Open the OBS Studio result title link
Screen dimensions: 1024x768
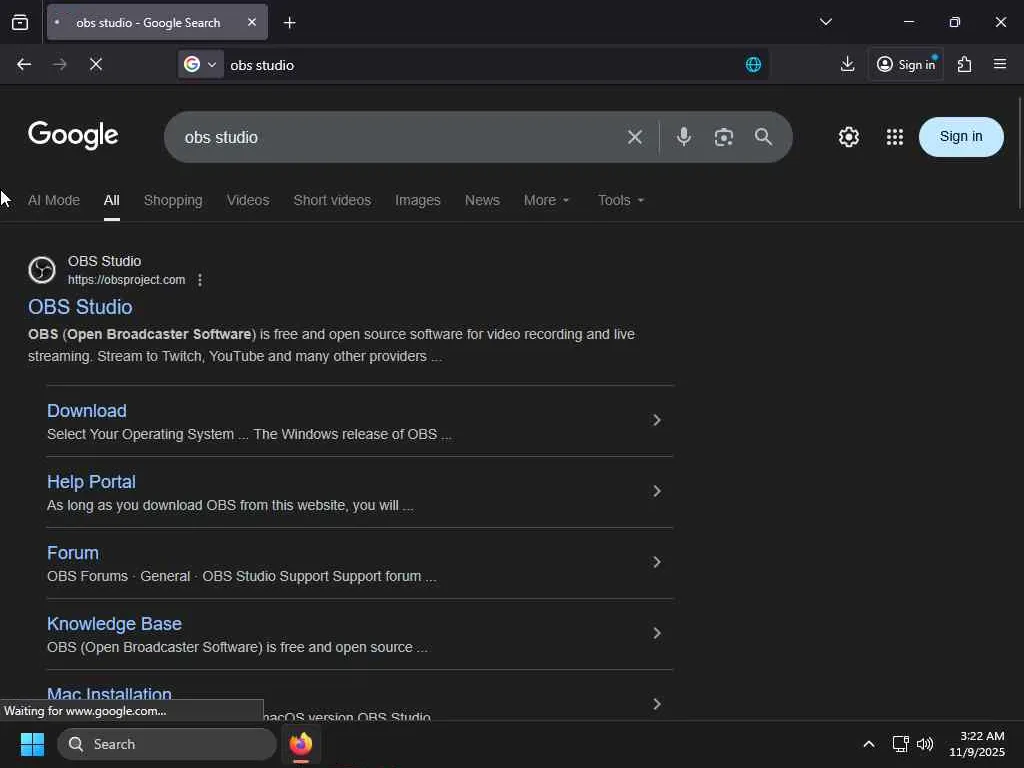click(x=80, y=307)
